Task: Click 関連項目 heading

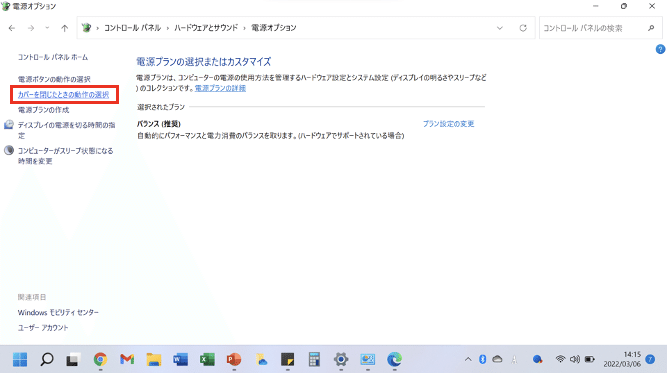Action: (32, 297)
